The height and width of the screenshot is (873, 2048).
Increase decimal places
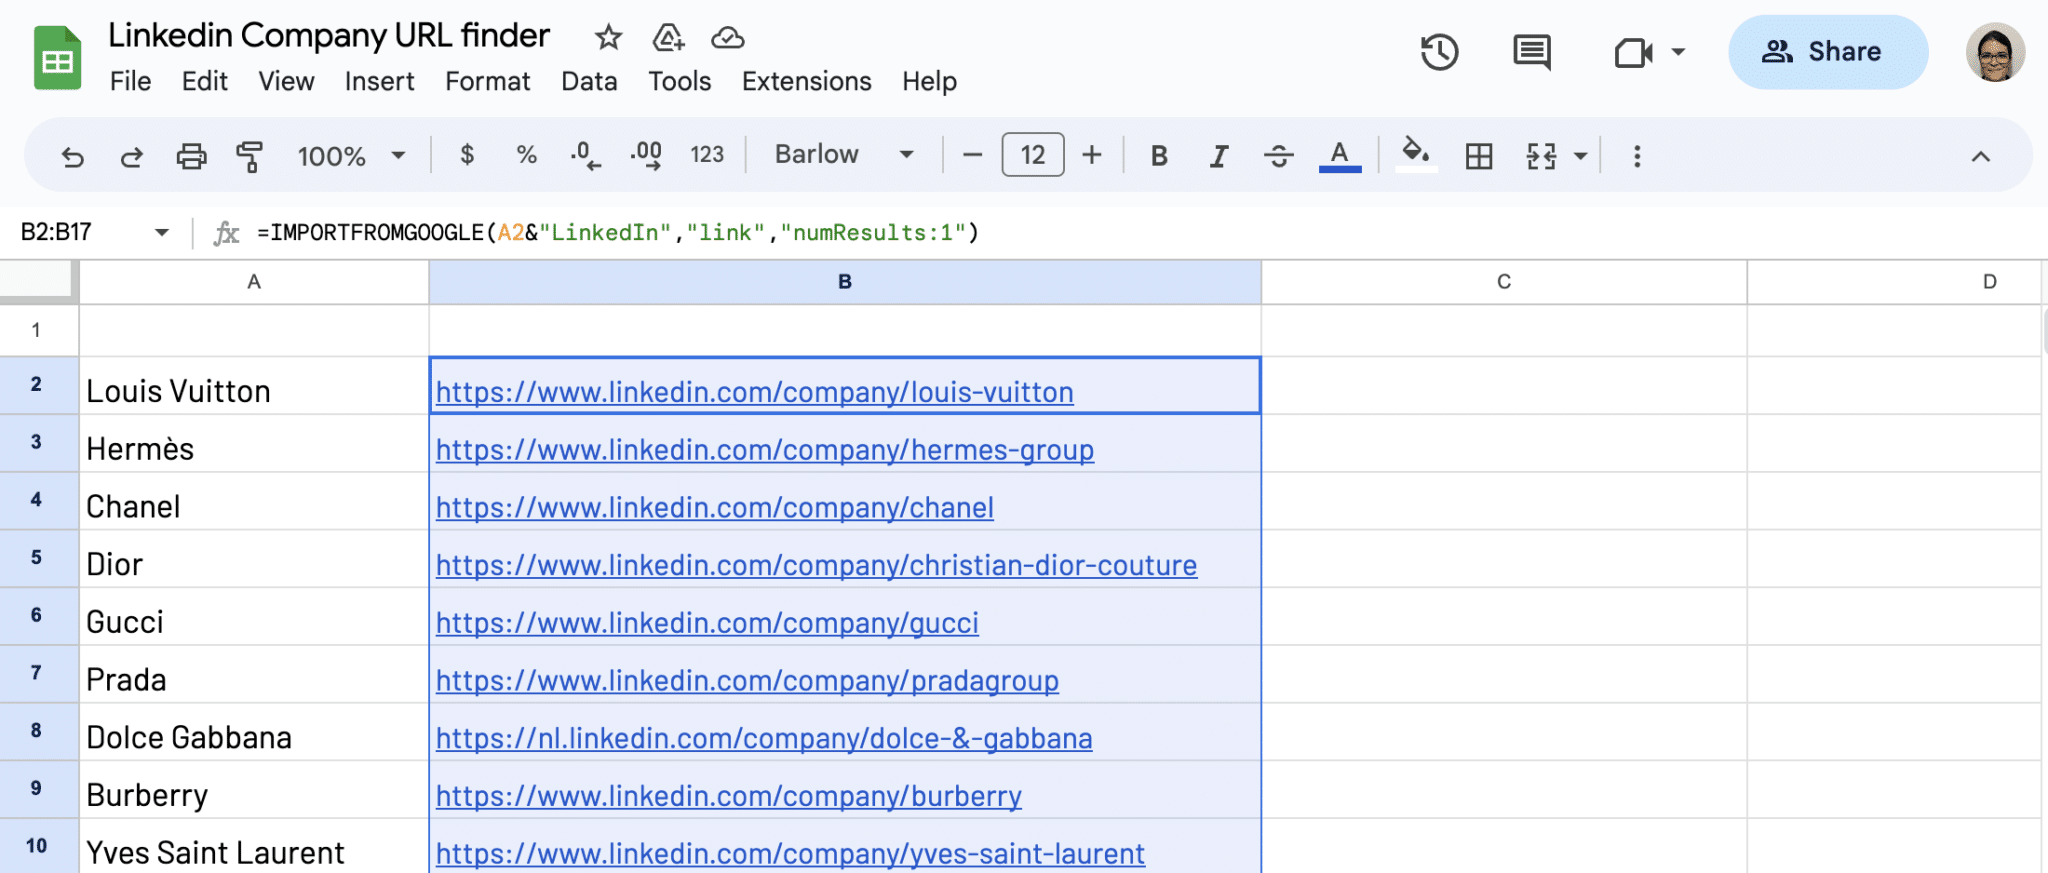click(x=646, y=155)
